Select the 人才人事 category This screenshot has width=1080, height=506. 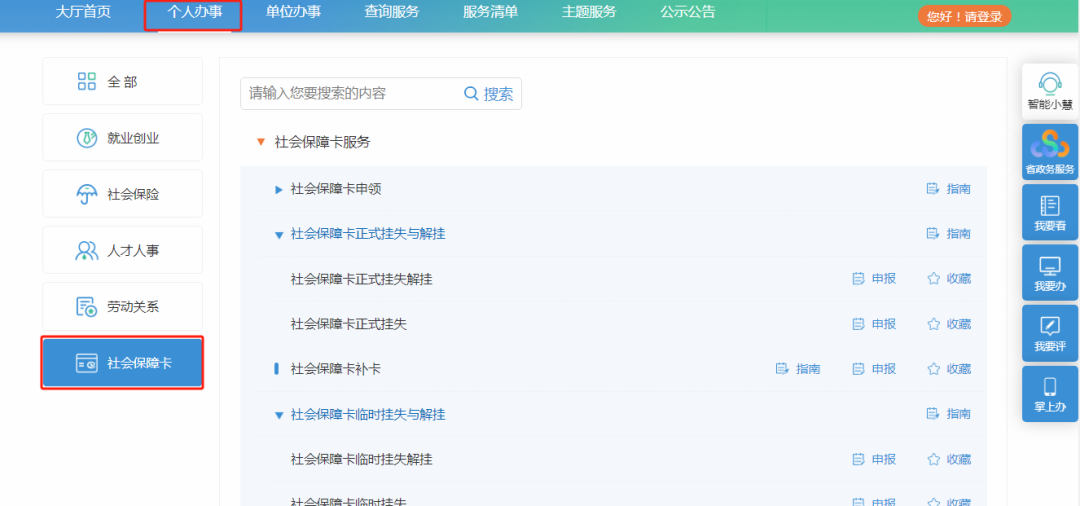[x=123, y=250]
